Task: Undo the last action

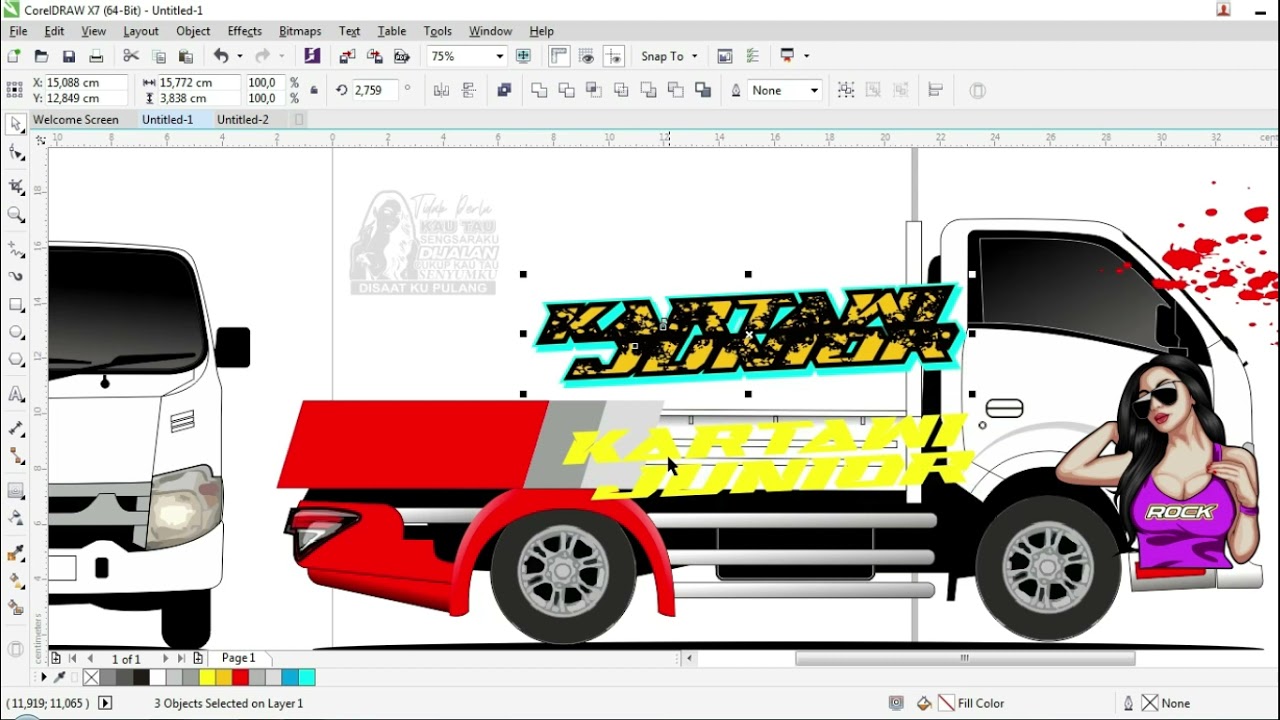Action: (x=221, y=56)
